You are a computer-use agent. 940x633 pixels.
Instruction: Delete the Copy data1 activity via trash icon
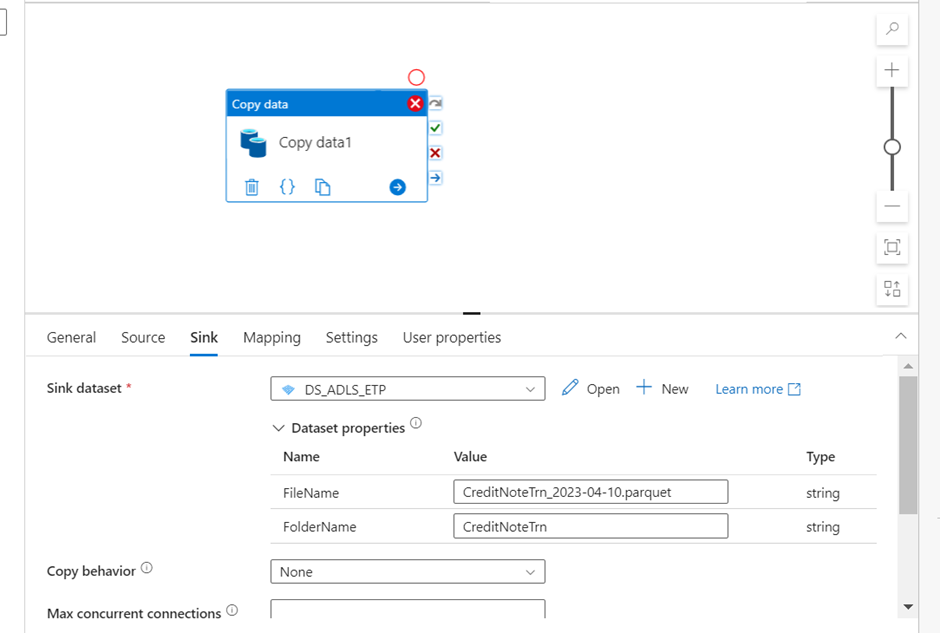[x=252, y=188]
